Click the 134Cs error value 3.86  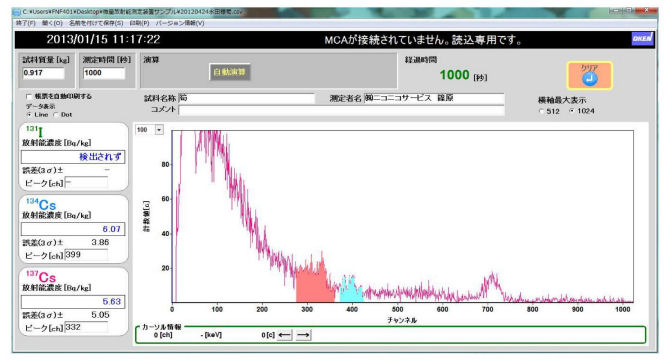100,242
